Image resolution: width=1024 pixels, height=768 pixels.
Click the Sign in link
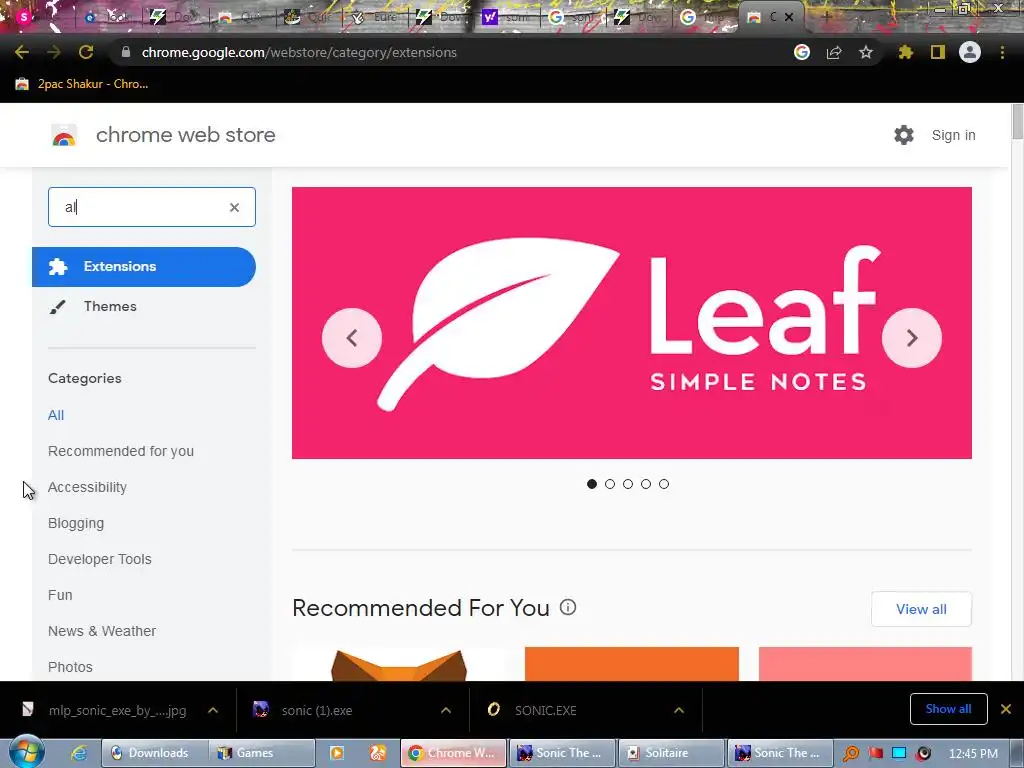pyautogui.click(x=953, y=135)
